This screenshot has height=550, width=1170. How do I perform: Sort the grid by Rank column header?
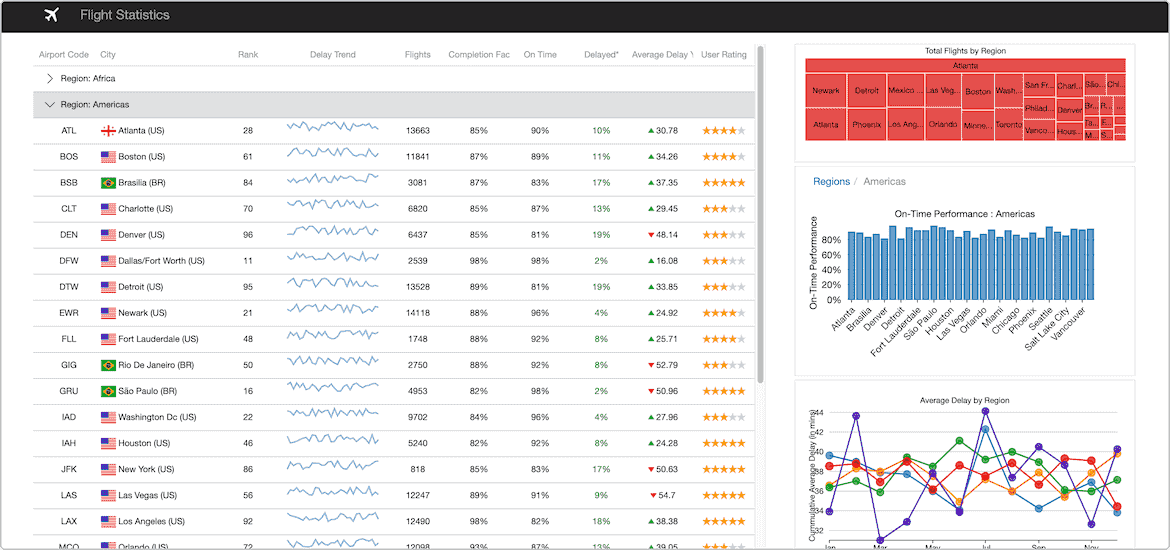pos(247,55)
